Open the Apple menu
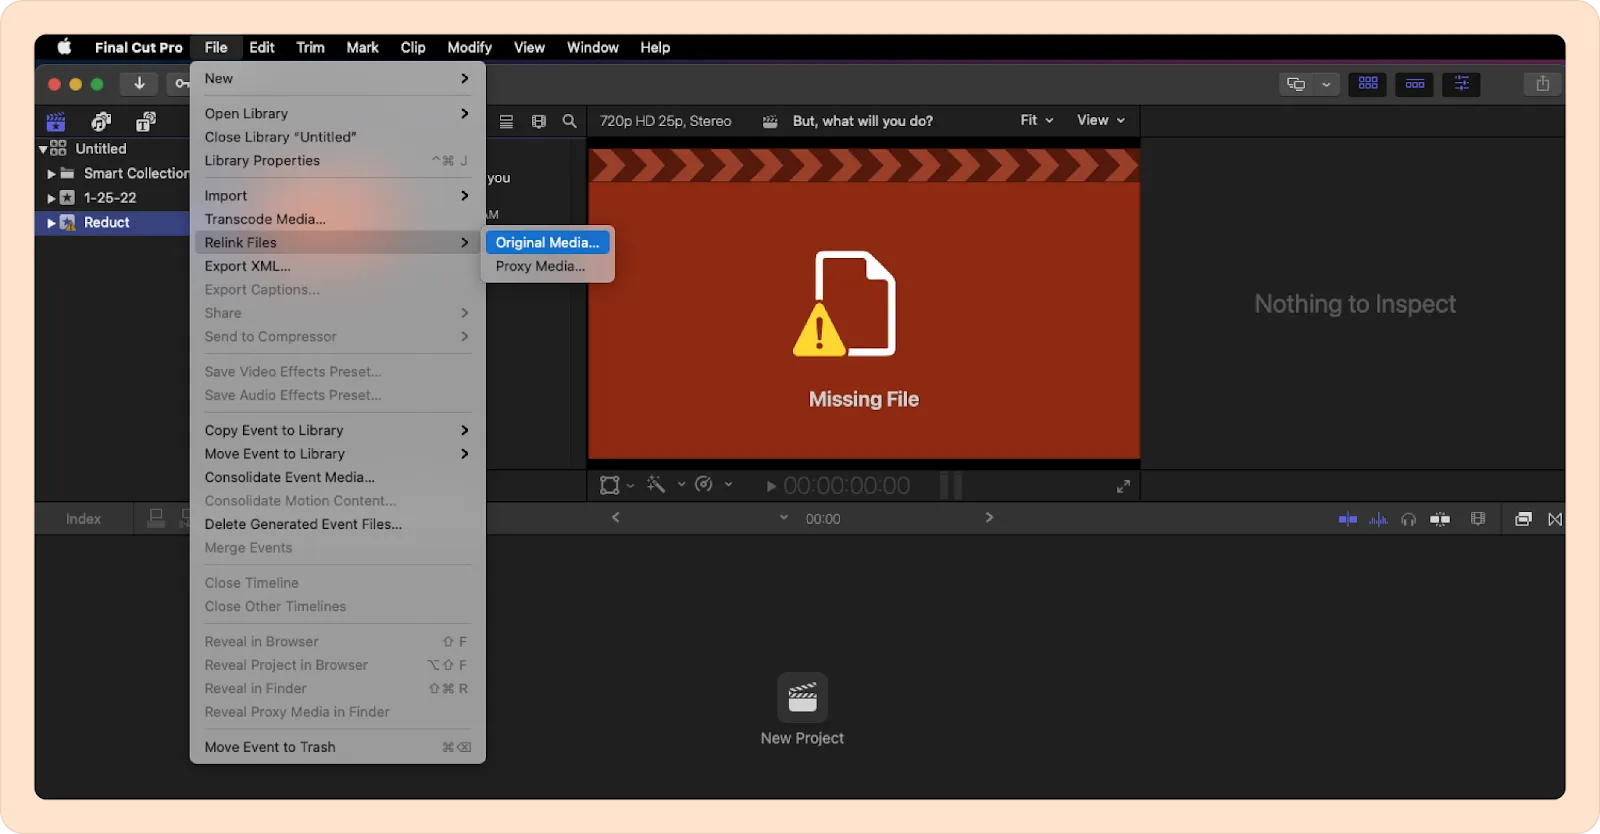Screen dimensions: 1600x834 (65, 47)
